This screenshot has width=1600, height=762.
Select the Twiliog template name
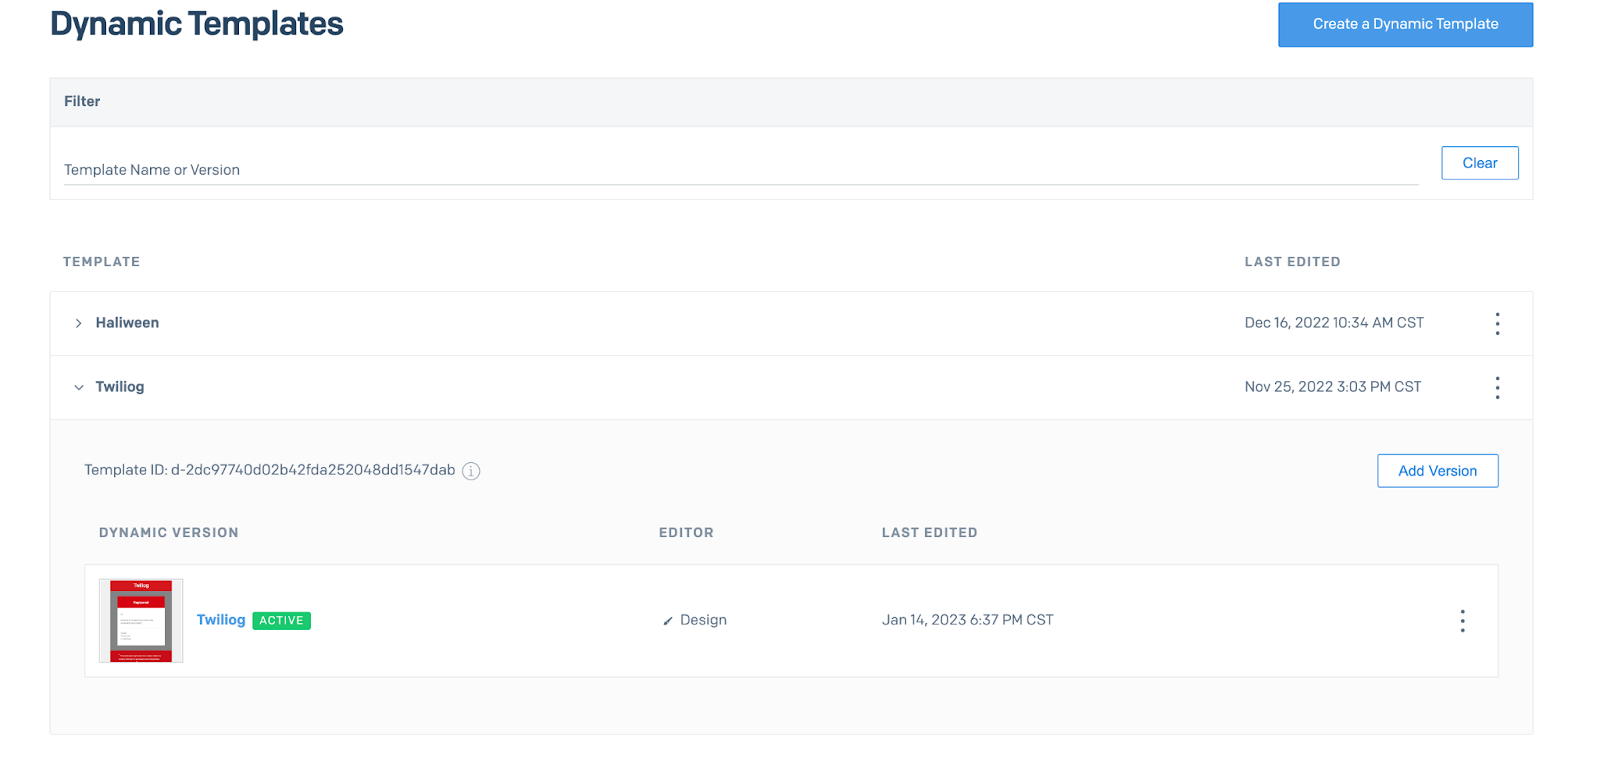120,387
